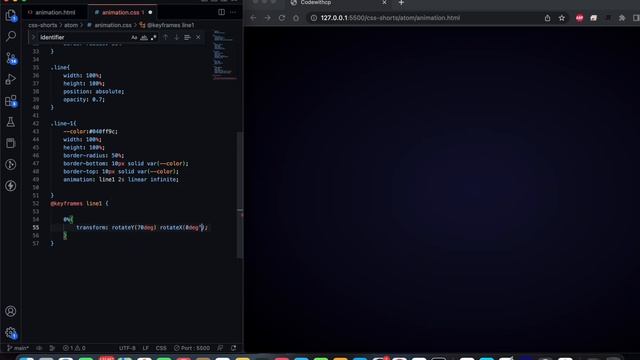
Task: Switch to the animation.html tab
Action: [55, 12]
